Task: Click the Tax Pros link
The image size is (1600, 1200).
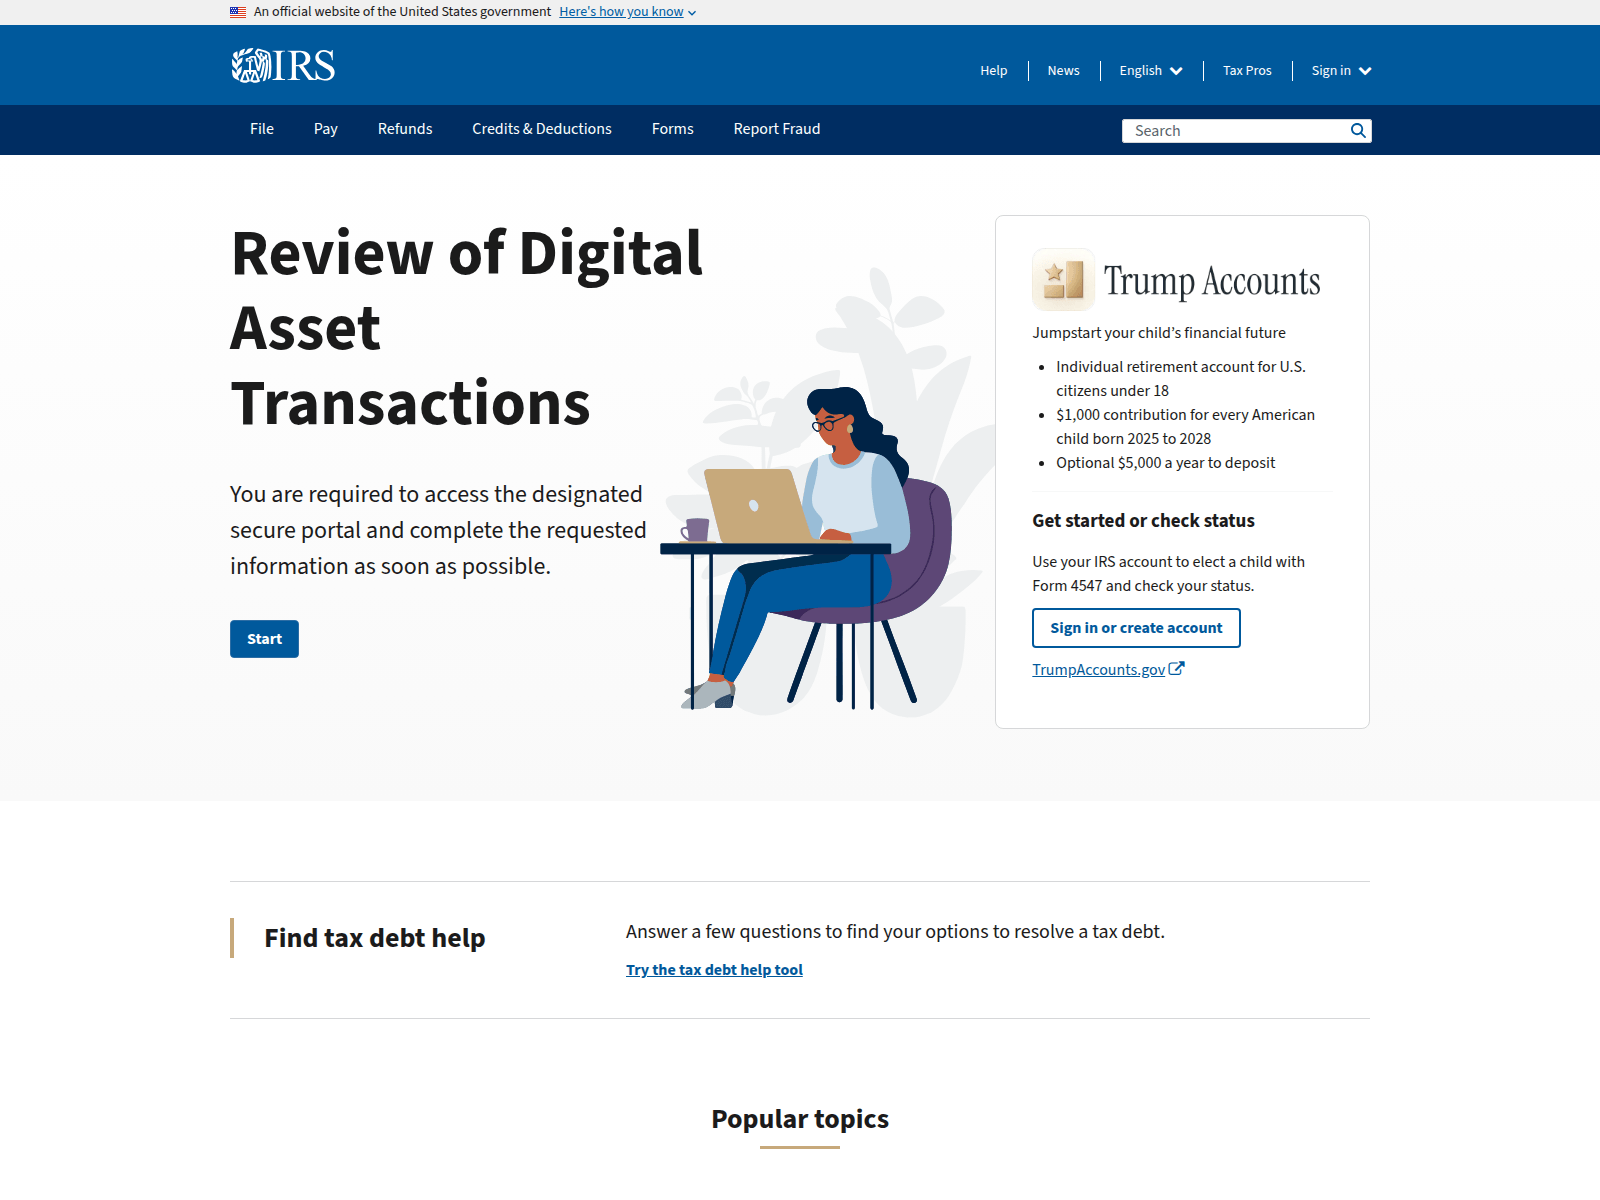Action: point(1247,71)
